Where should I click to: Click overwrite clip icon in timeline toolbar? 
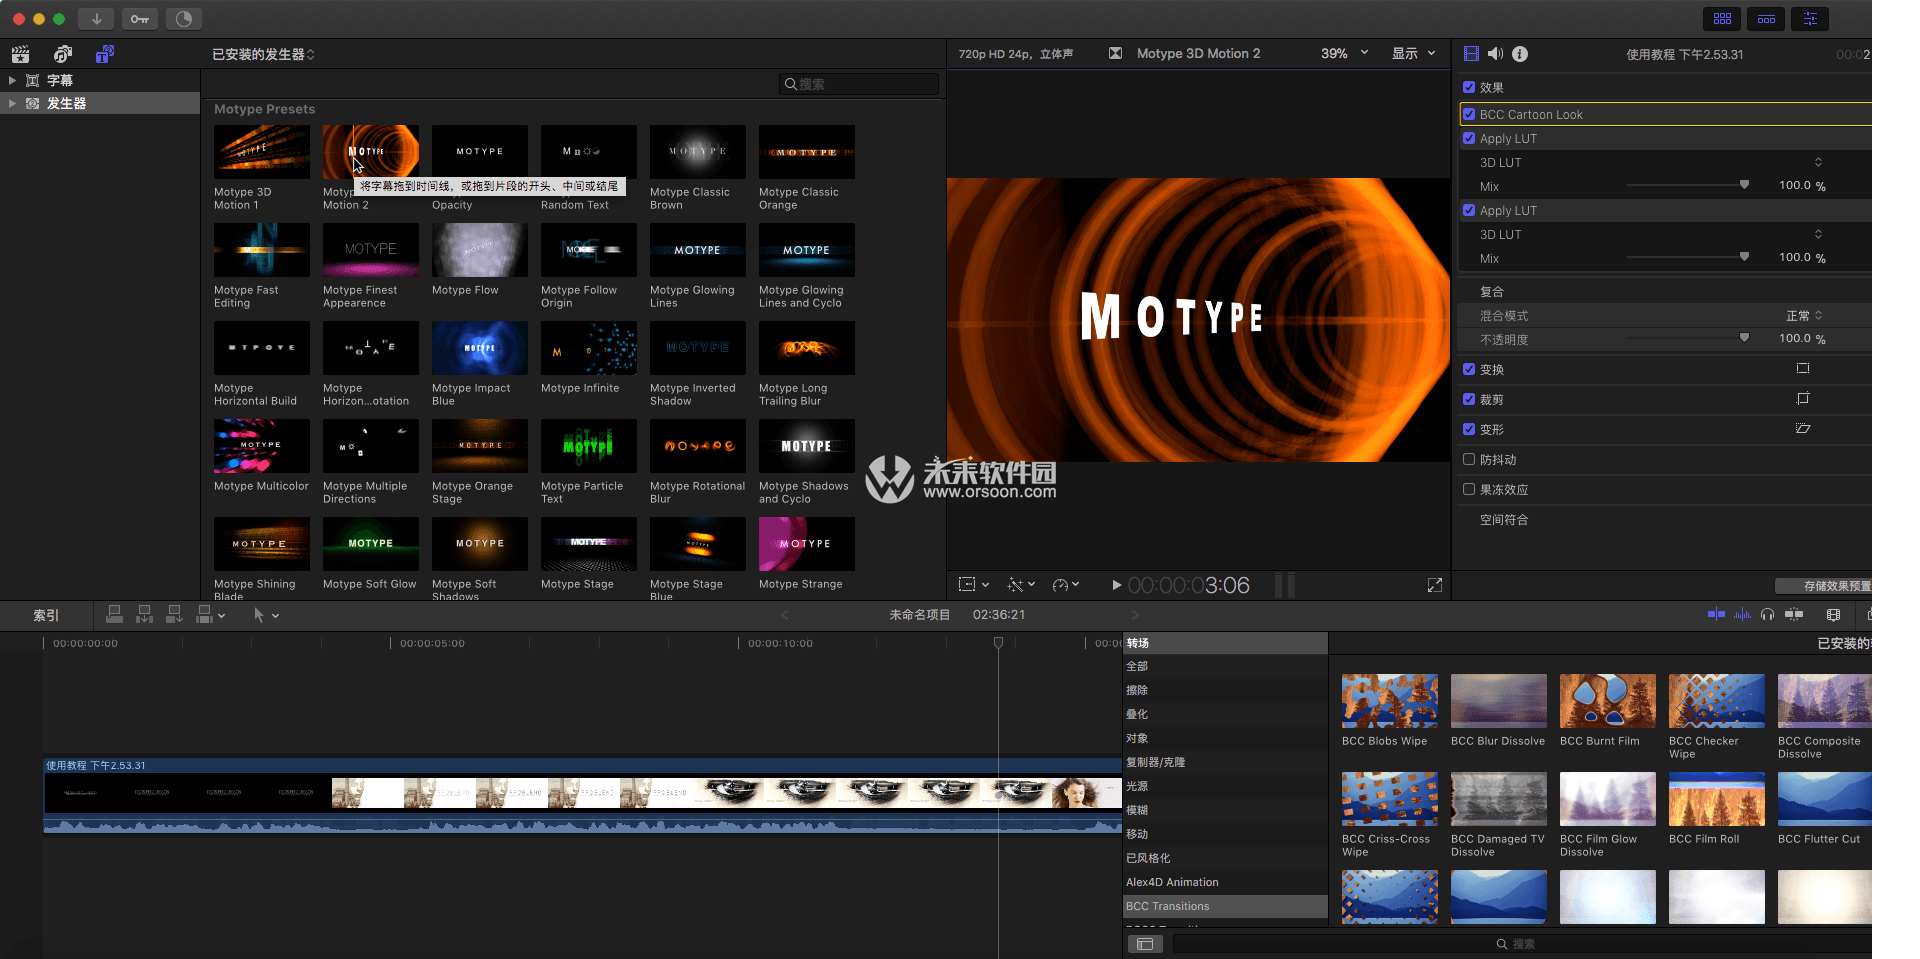pos(204,615)
